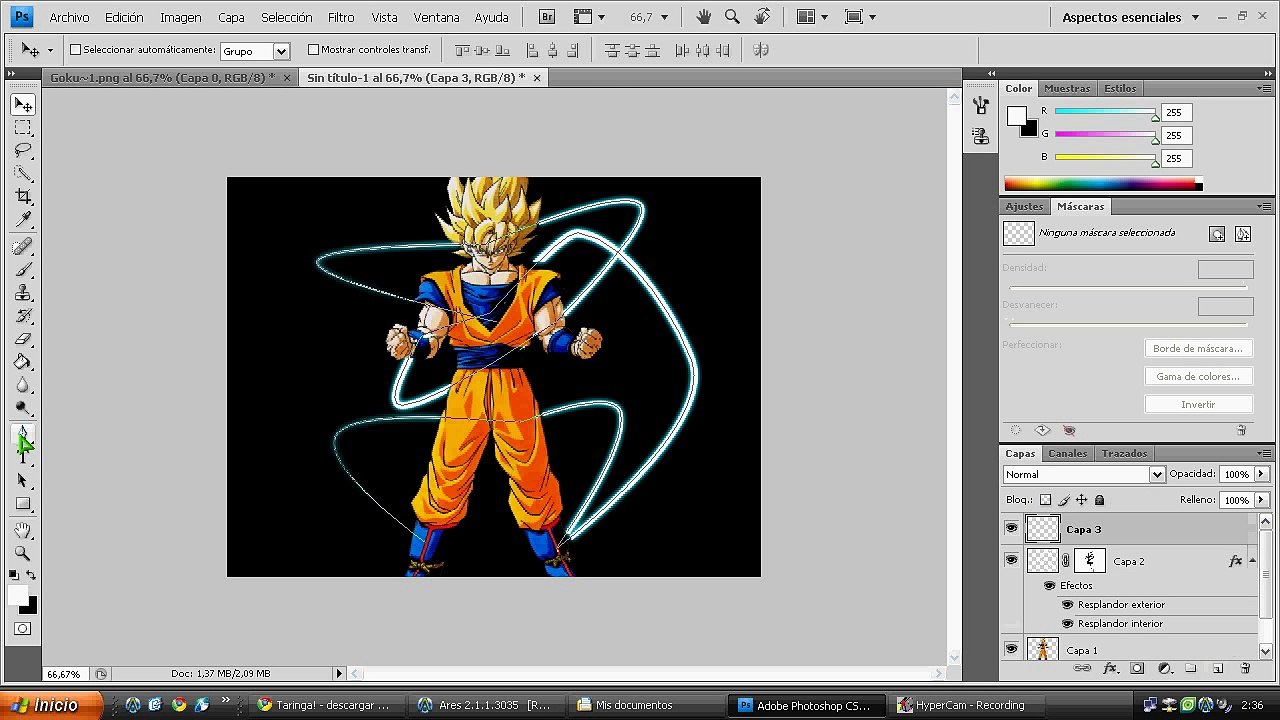Select the Blur tool
Image resolution: width=1280 pixels, height=720 pixels.
[x=23, y=385]
